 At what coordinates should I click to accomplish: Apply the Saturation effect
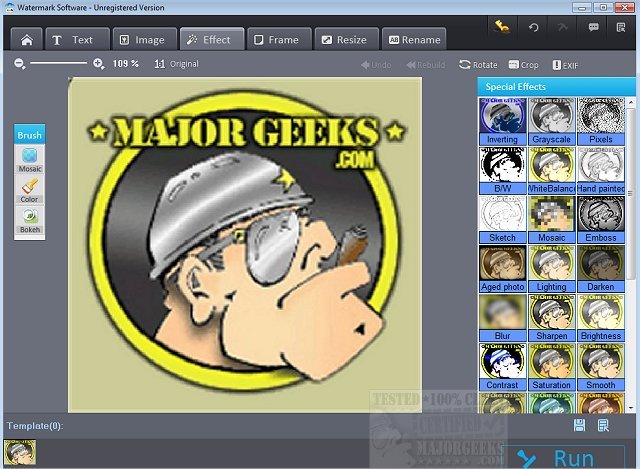pyautogui.click(x=551, y=367)
